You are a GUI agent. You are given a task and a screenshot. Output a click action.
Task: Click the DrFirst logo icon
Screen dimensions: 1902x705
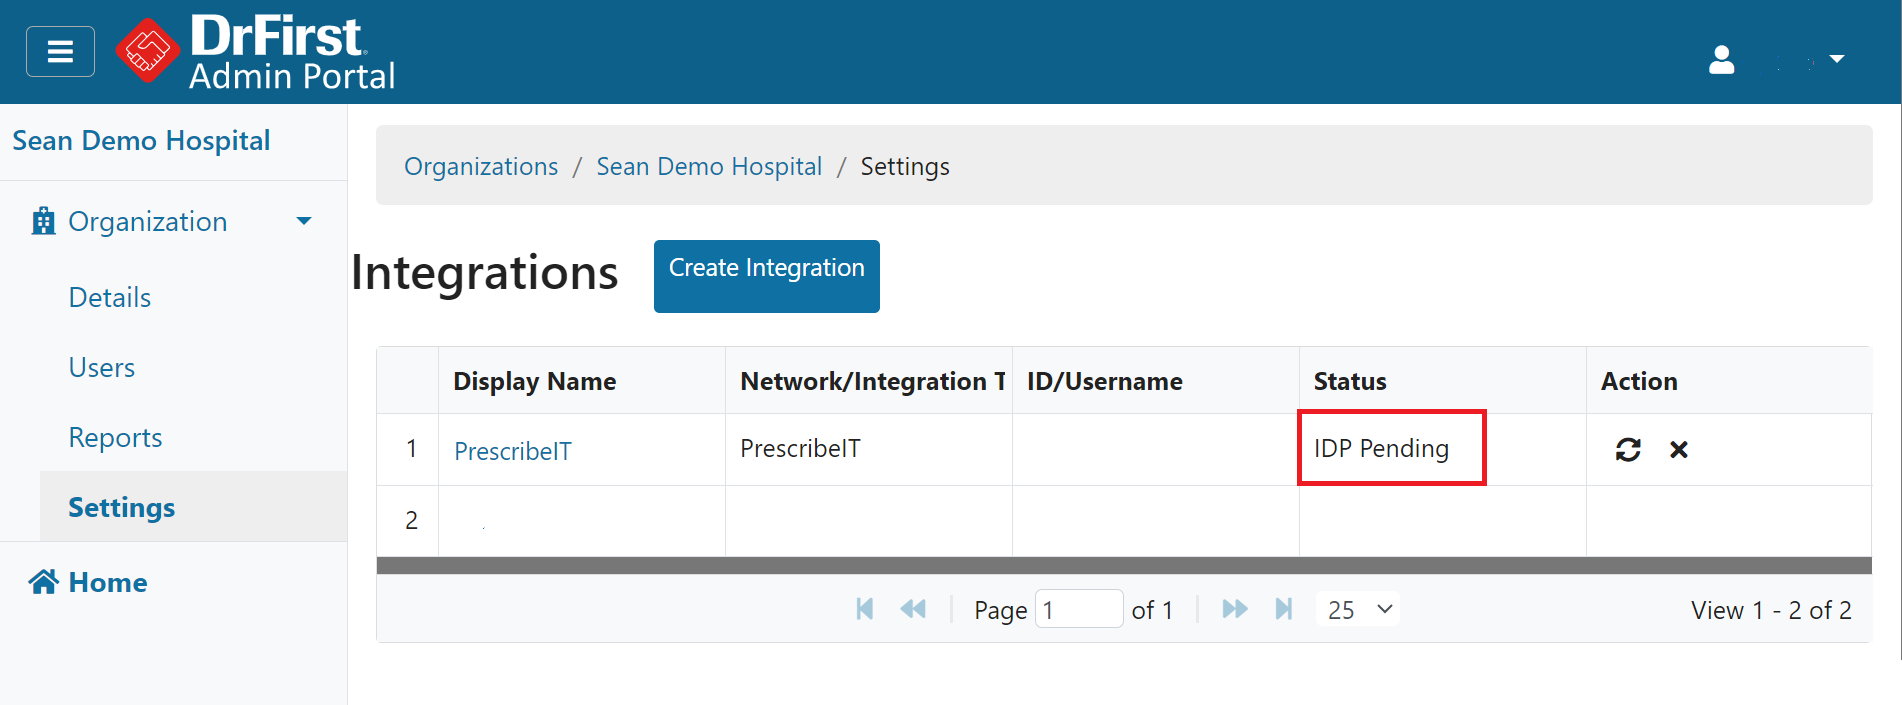coord(147,51)
